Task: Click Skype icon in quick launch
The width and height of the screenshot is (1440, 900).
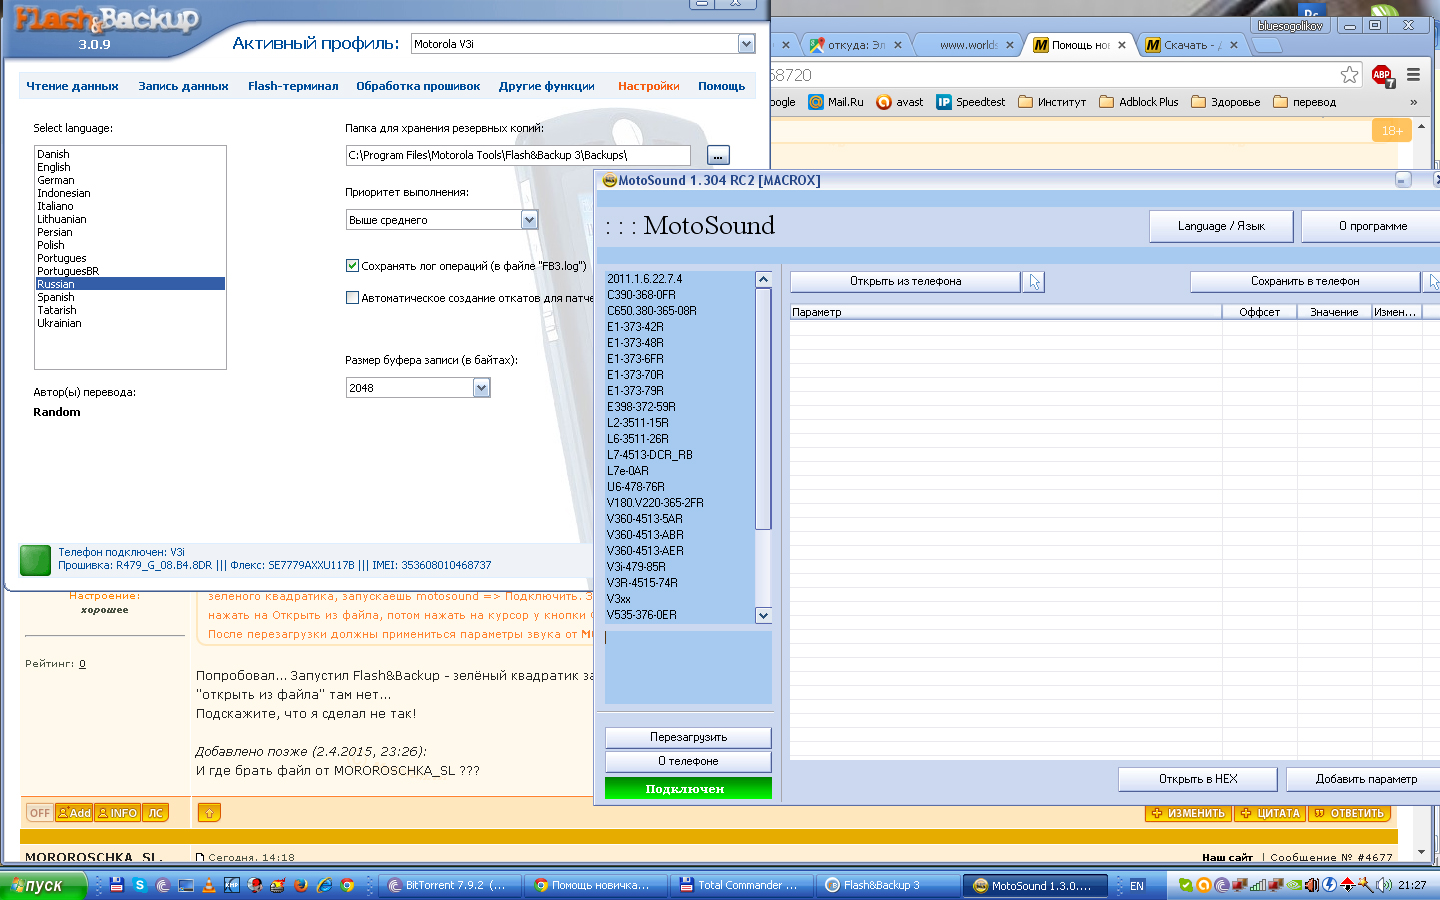Action: coord(139,885)
